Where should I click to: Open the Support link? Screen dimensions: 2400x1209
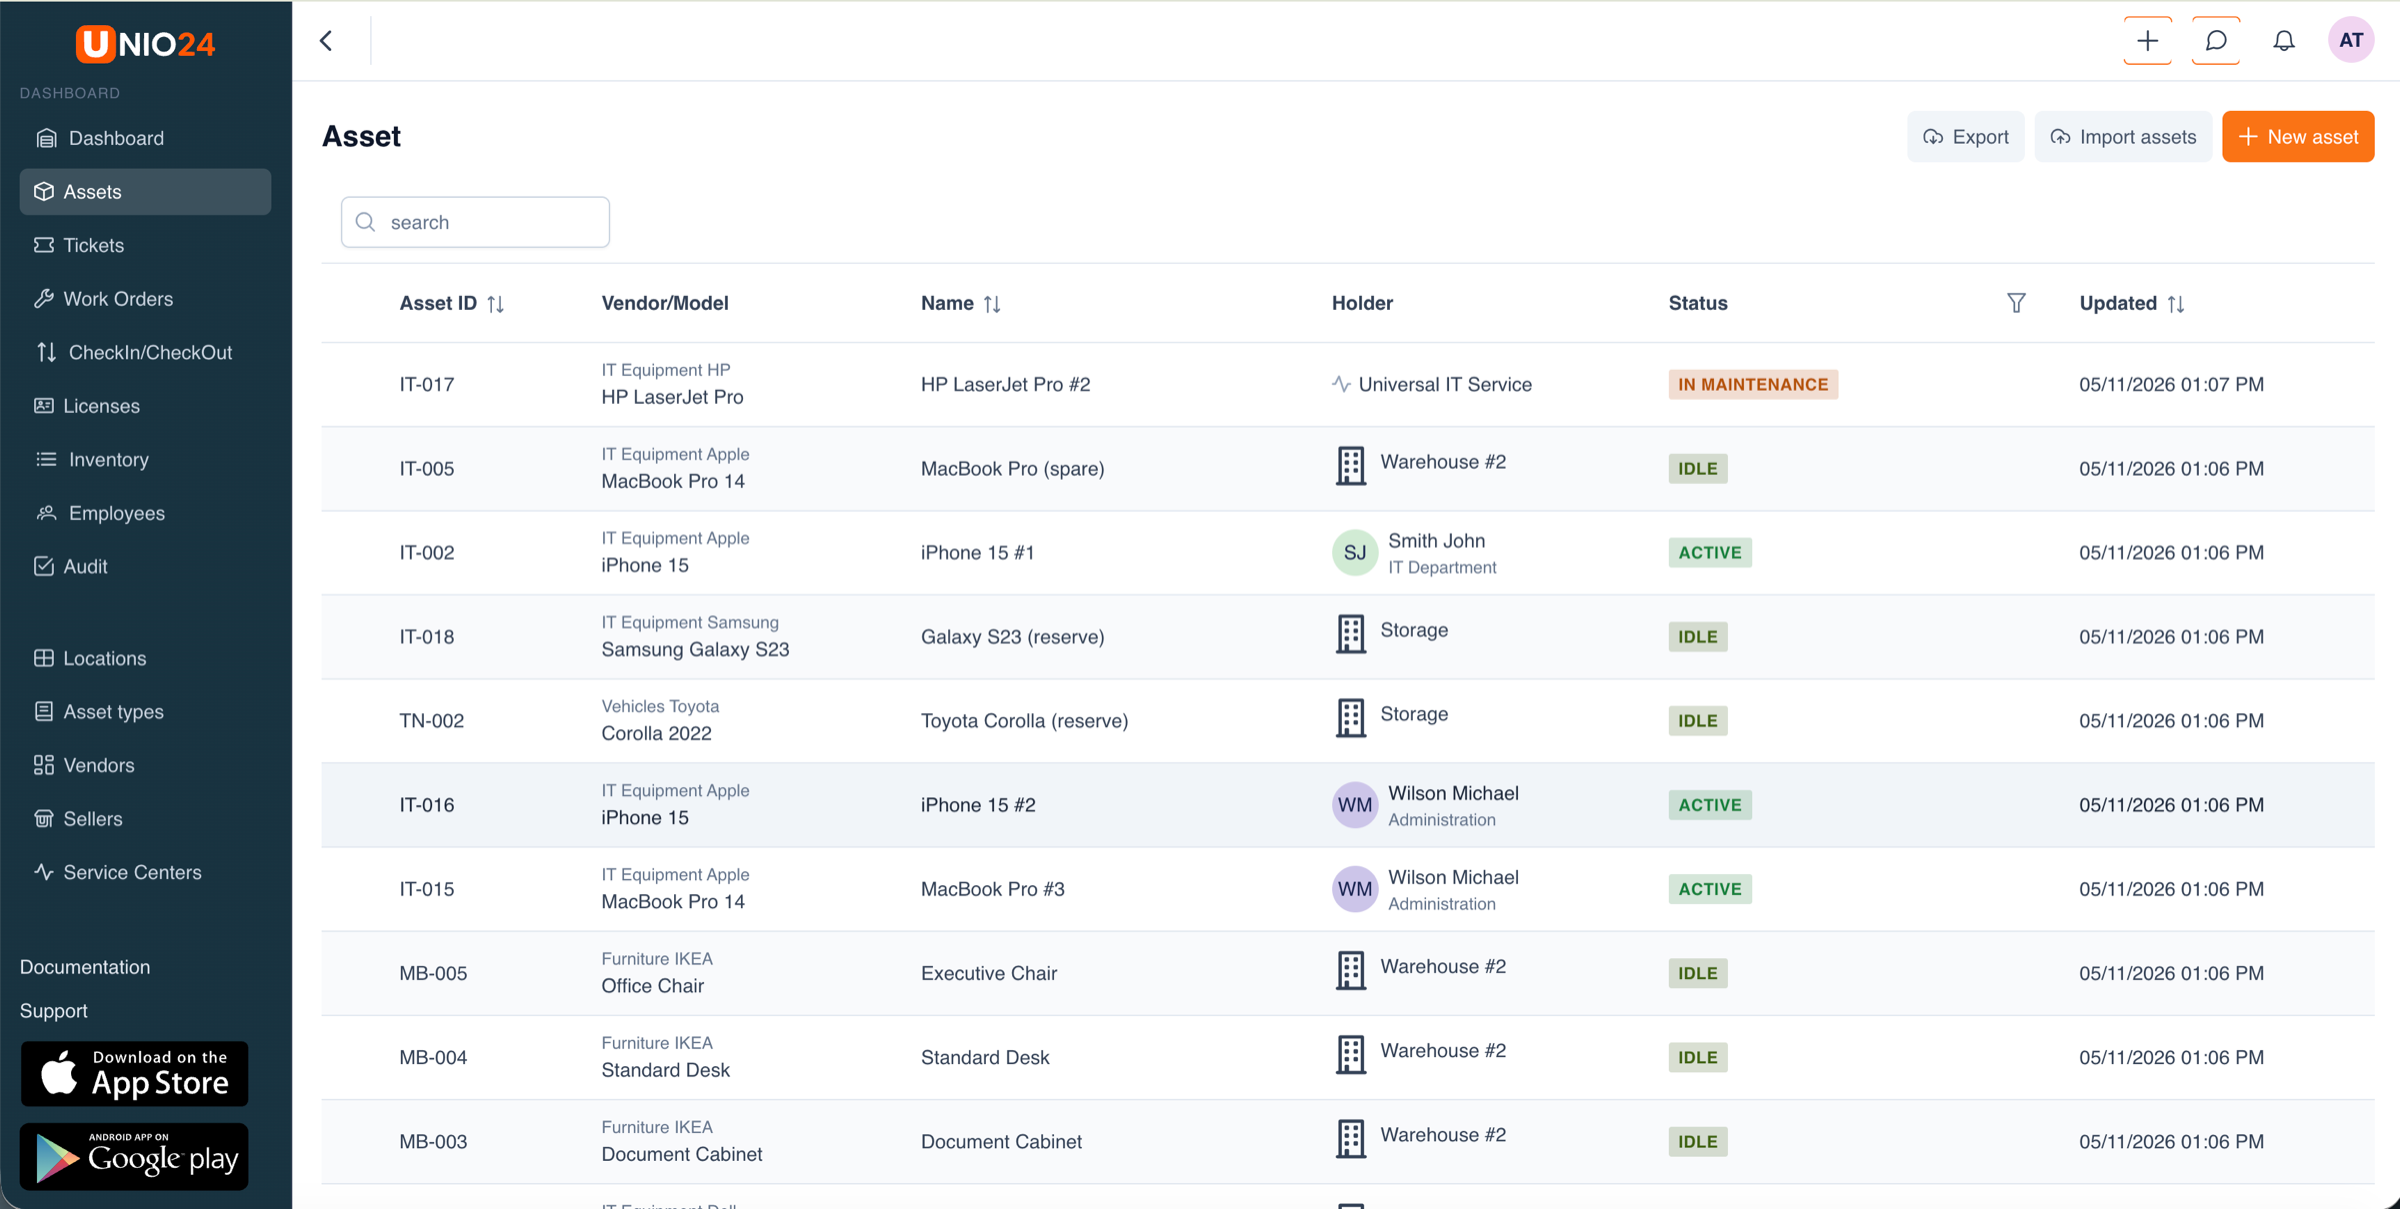coord(54,1011)
